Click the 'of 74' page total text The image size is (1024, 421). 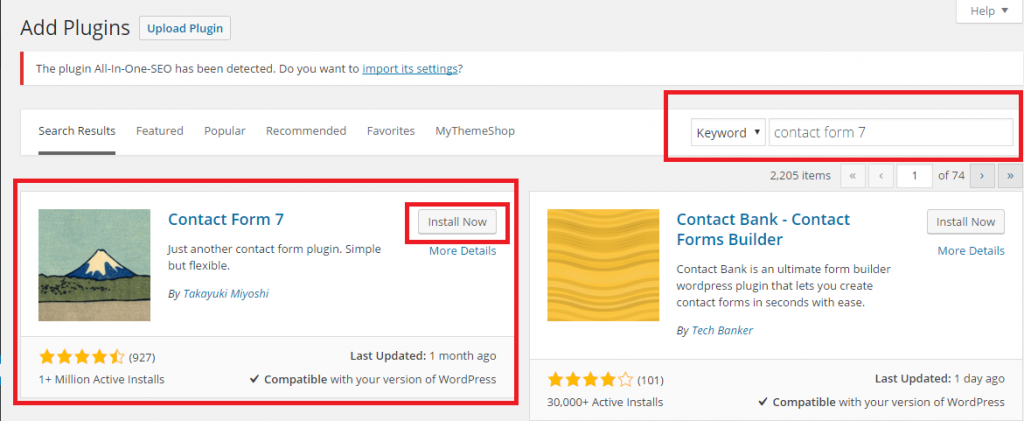951,175
